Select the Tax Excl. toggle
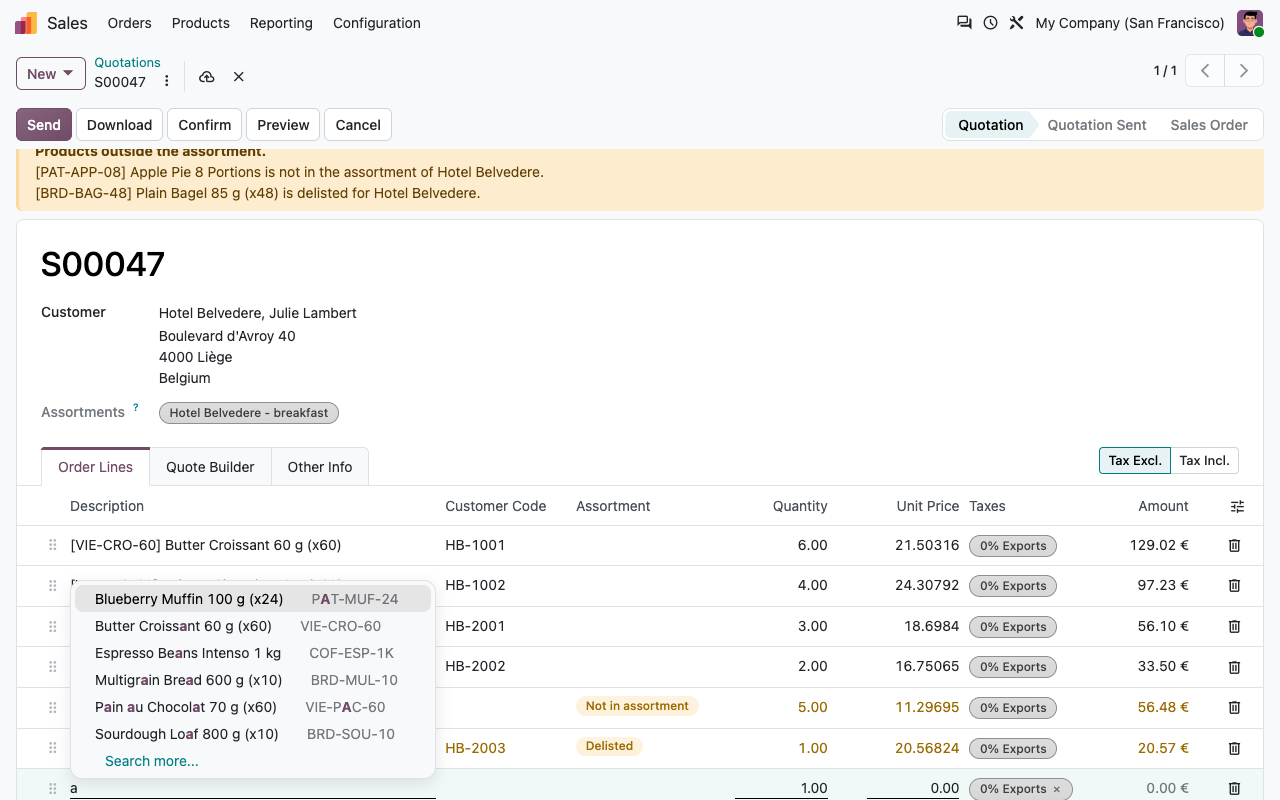1280x800 pixels. pyautogui.click(x=1135, y=460)
